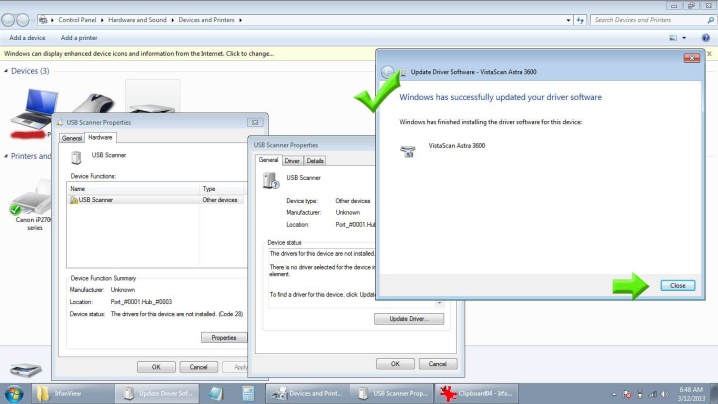Dismiss the yellow information bar
Viewport: 718px width, 404px height.
(709, 54)
